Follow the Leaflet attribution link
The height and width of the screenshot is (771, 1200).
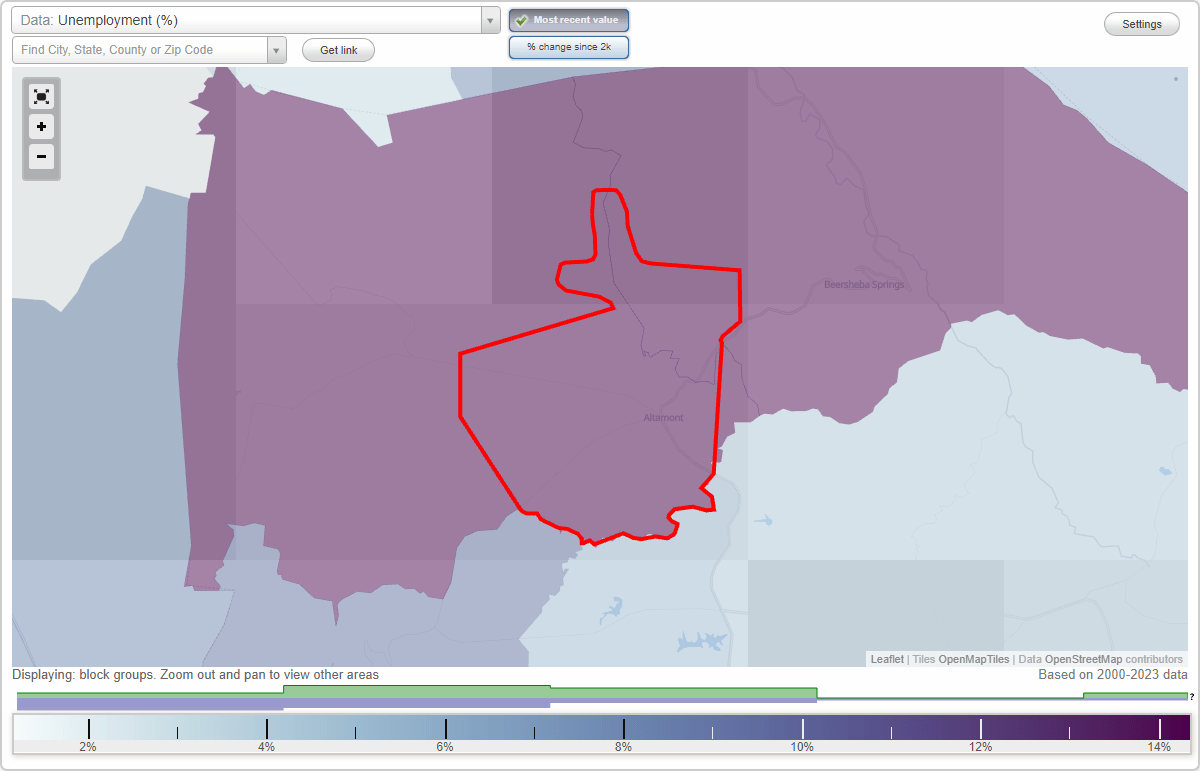887,659
